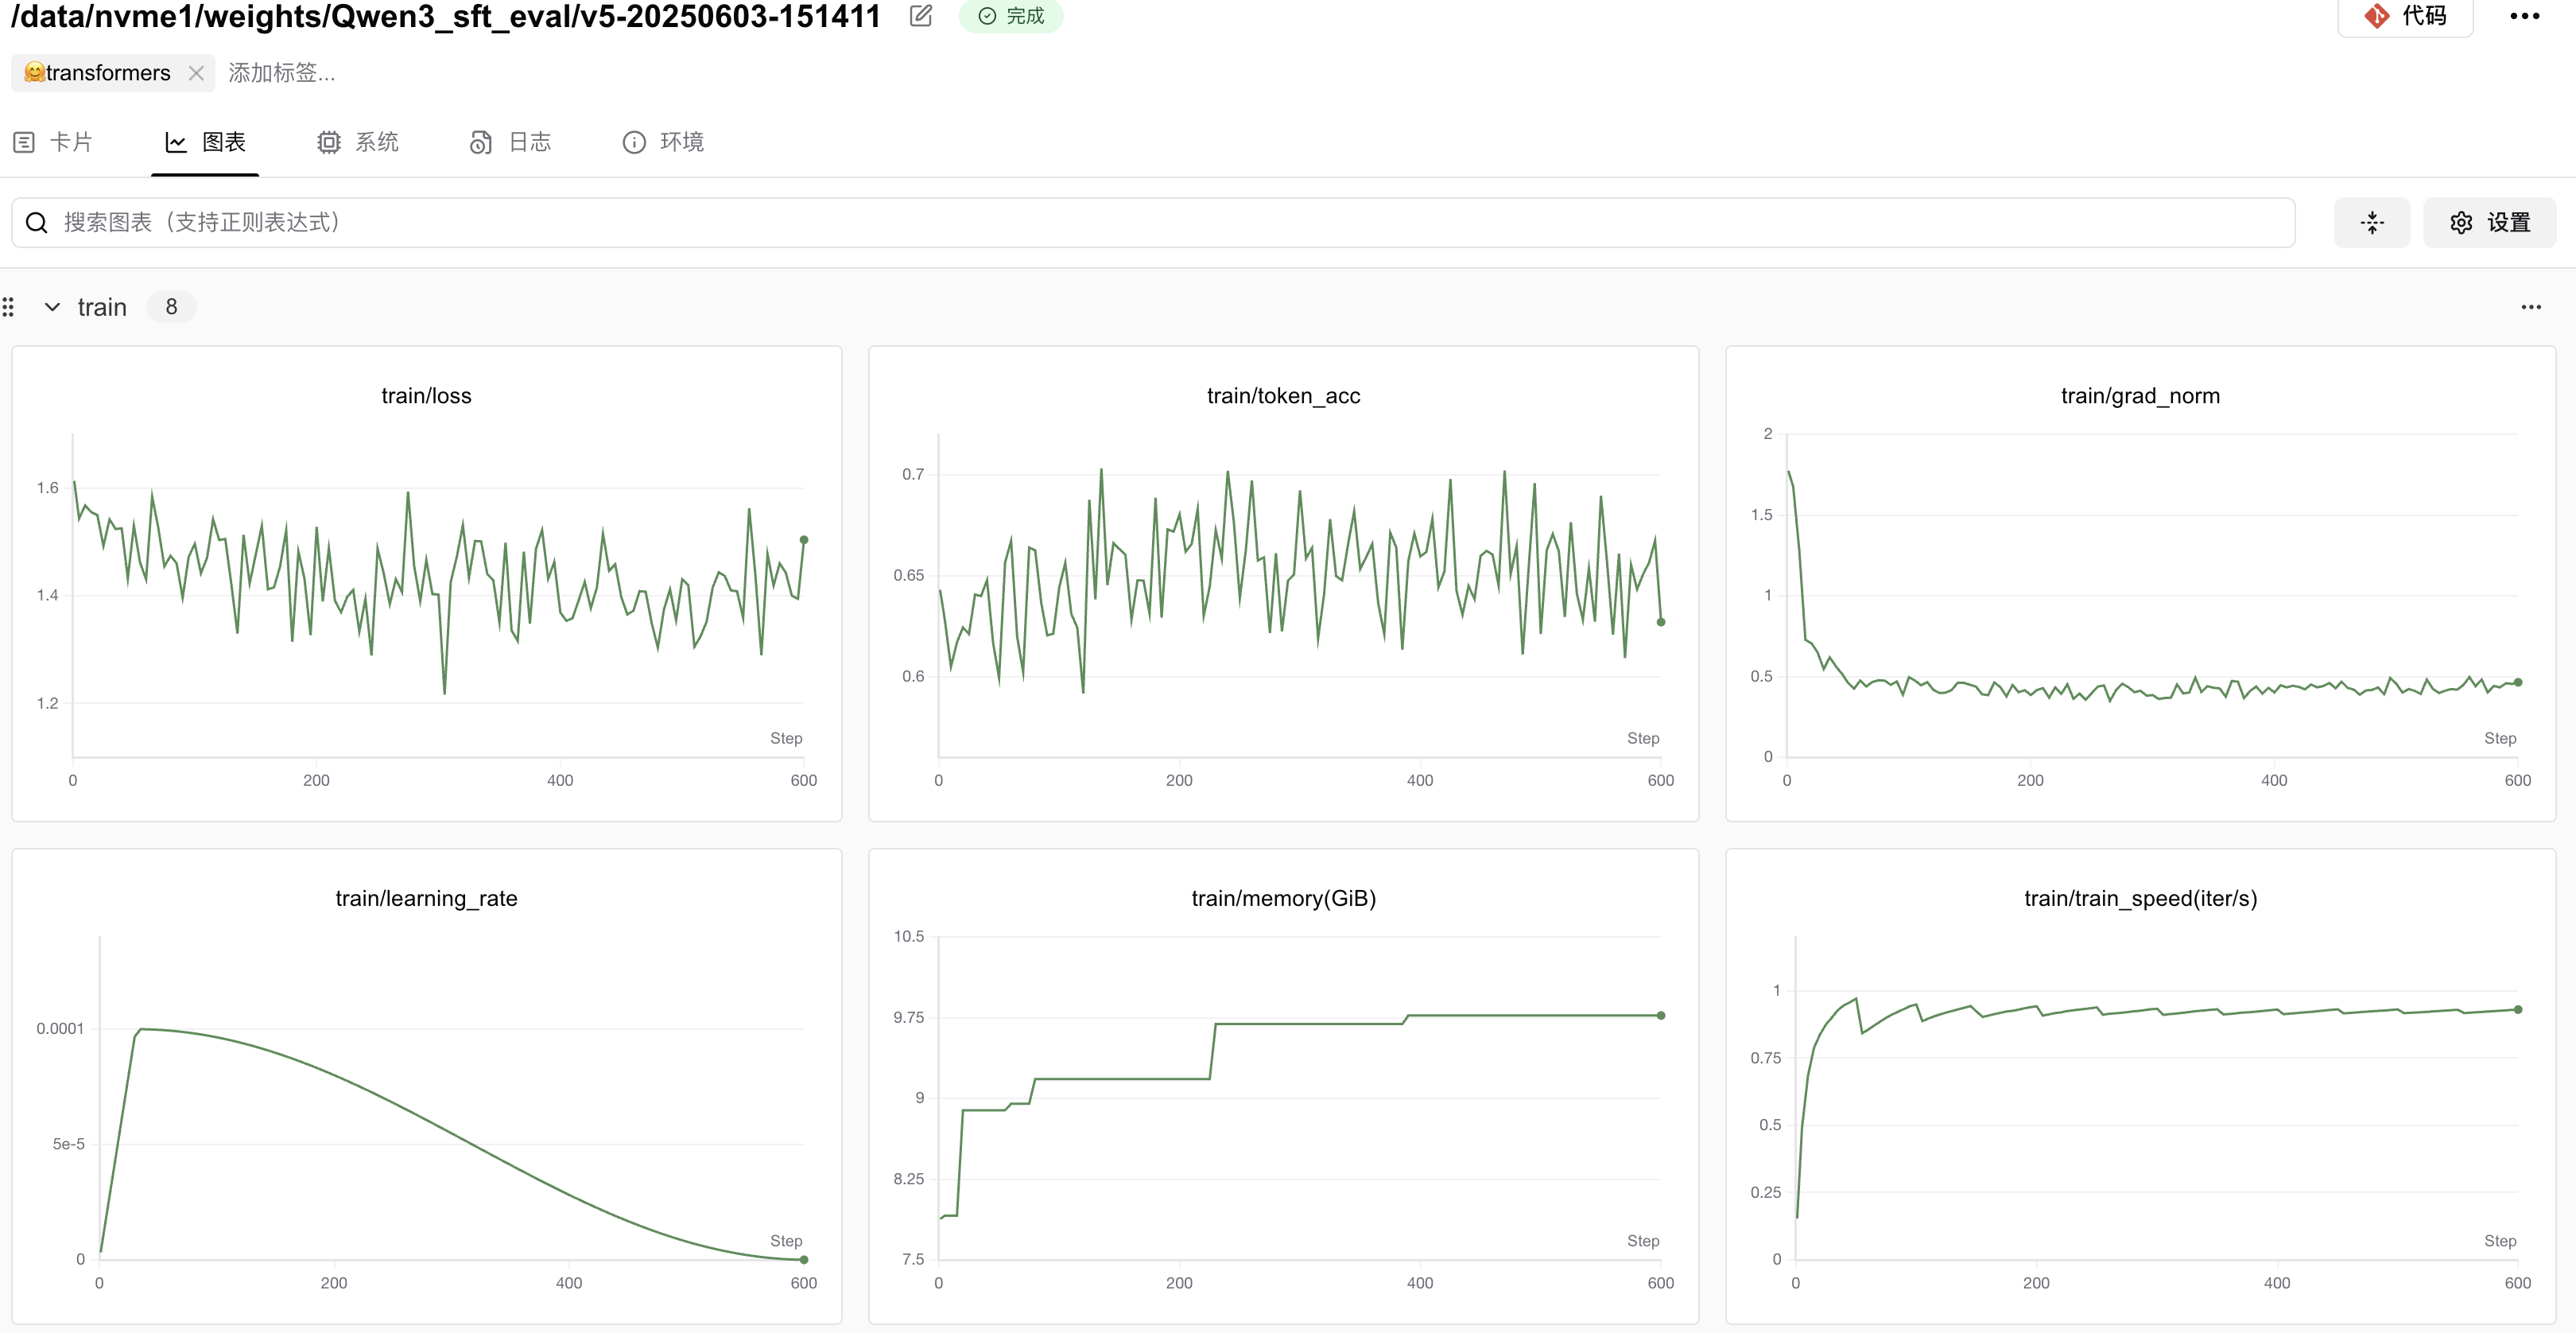Remove the transformers tag with its X
The height and width of the screenshot is (1333, 2576).
[196, 73]
